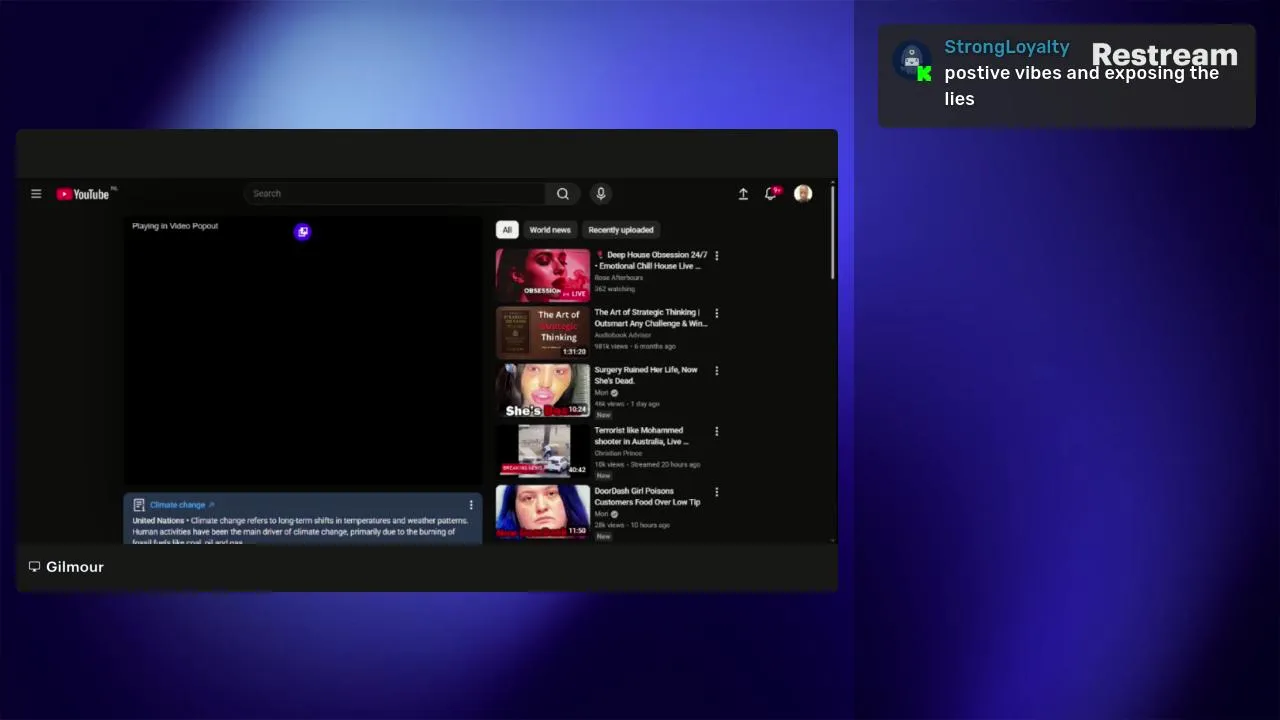Click the StrongLoyalty chat username
The width and height of the screenshot is (1280, 720).
point(1007,47)
